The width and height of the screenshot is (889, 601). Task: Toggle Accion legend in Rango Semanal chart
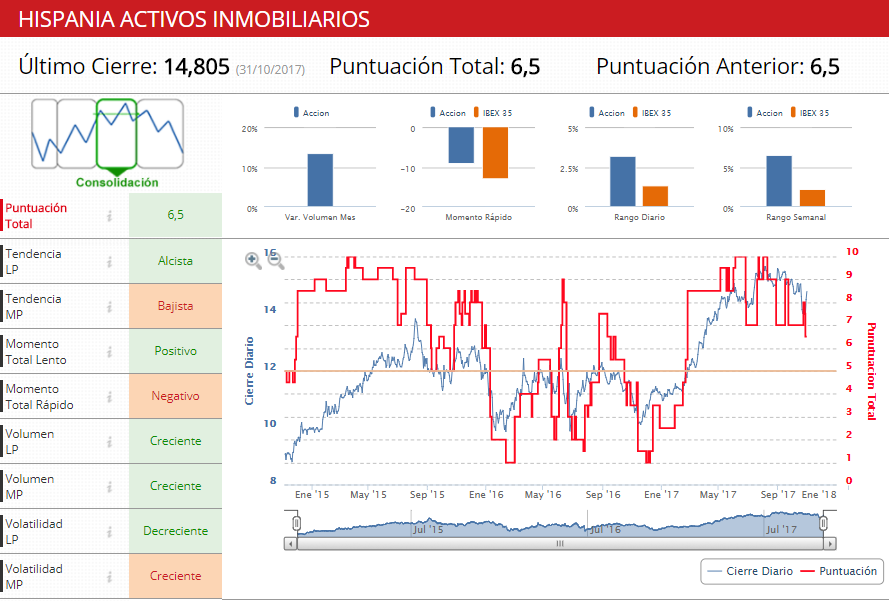tap(765, 113)
